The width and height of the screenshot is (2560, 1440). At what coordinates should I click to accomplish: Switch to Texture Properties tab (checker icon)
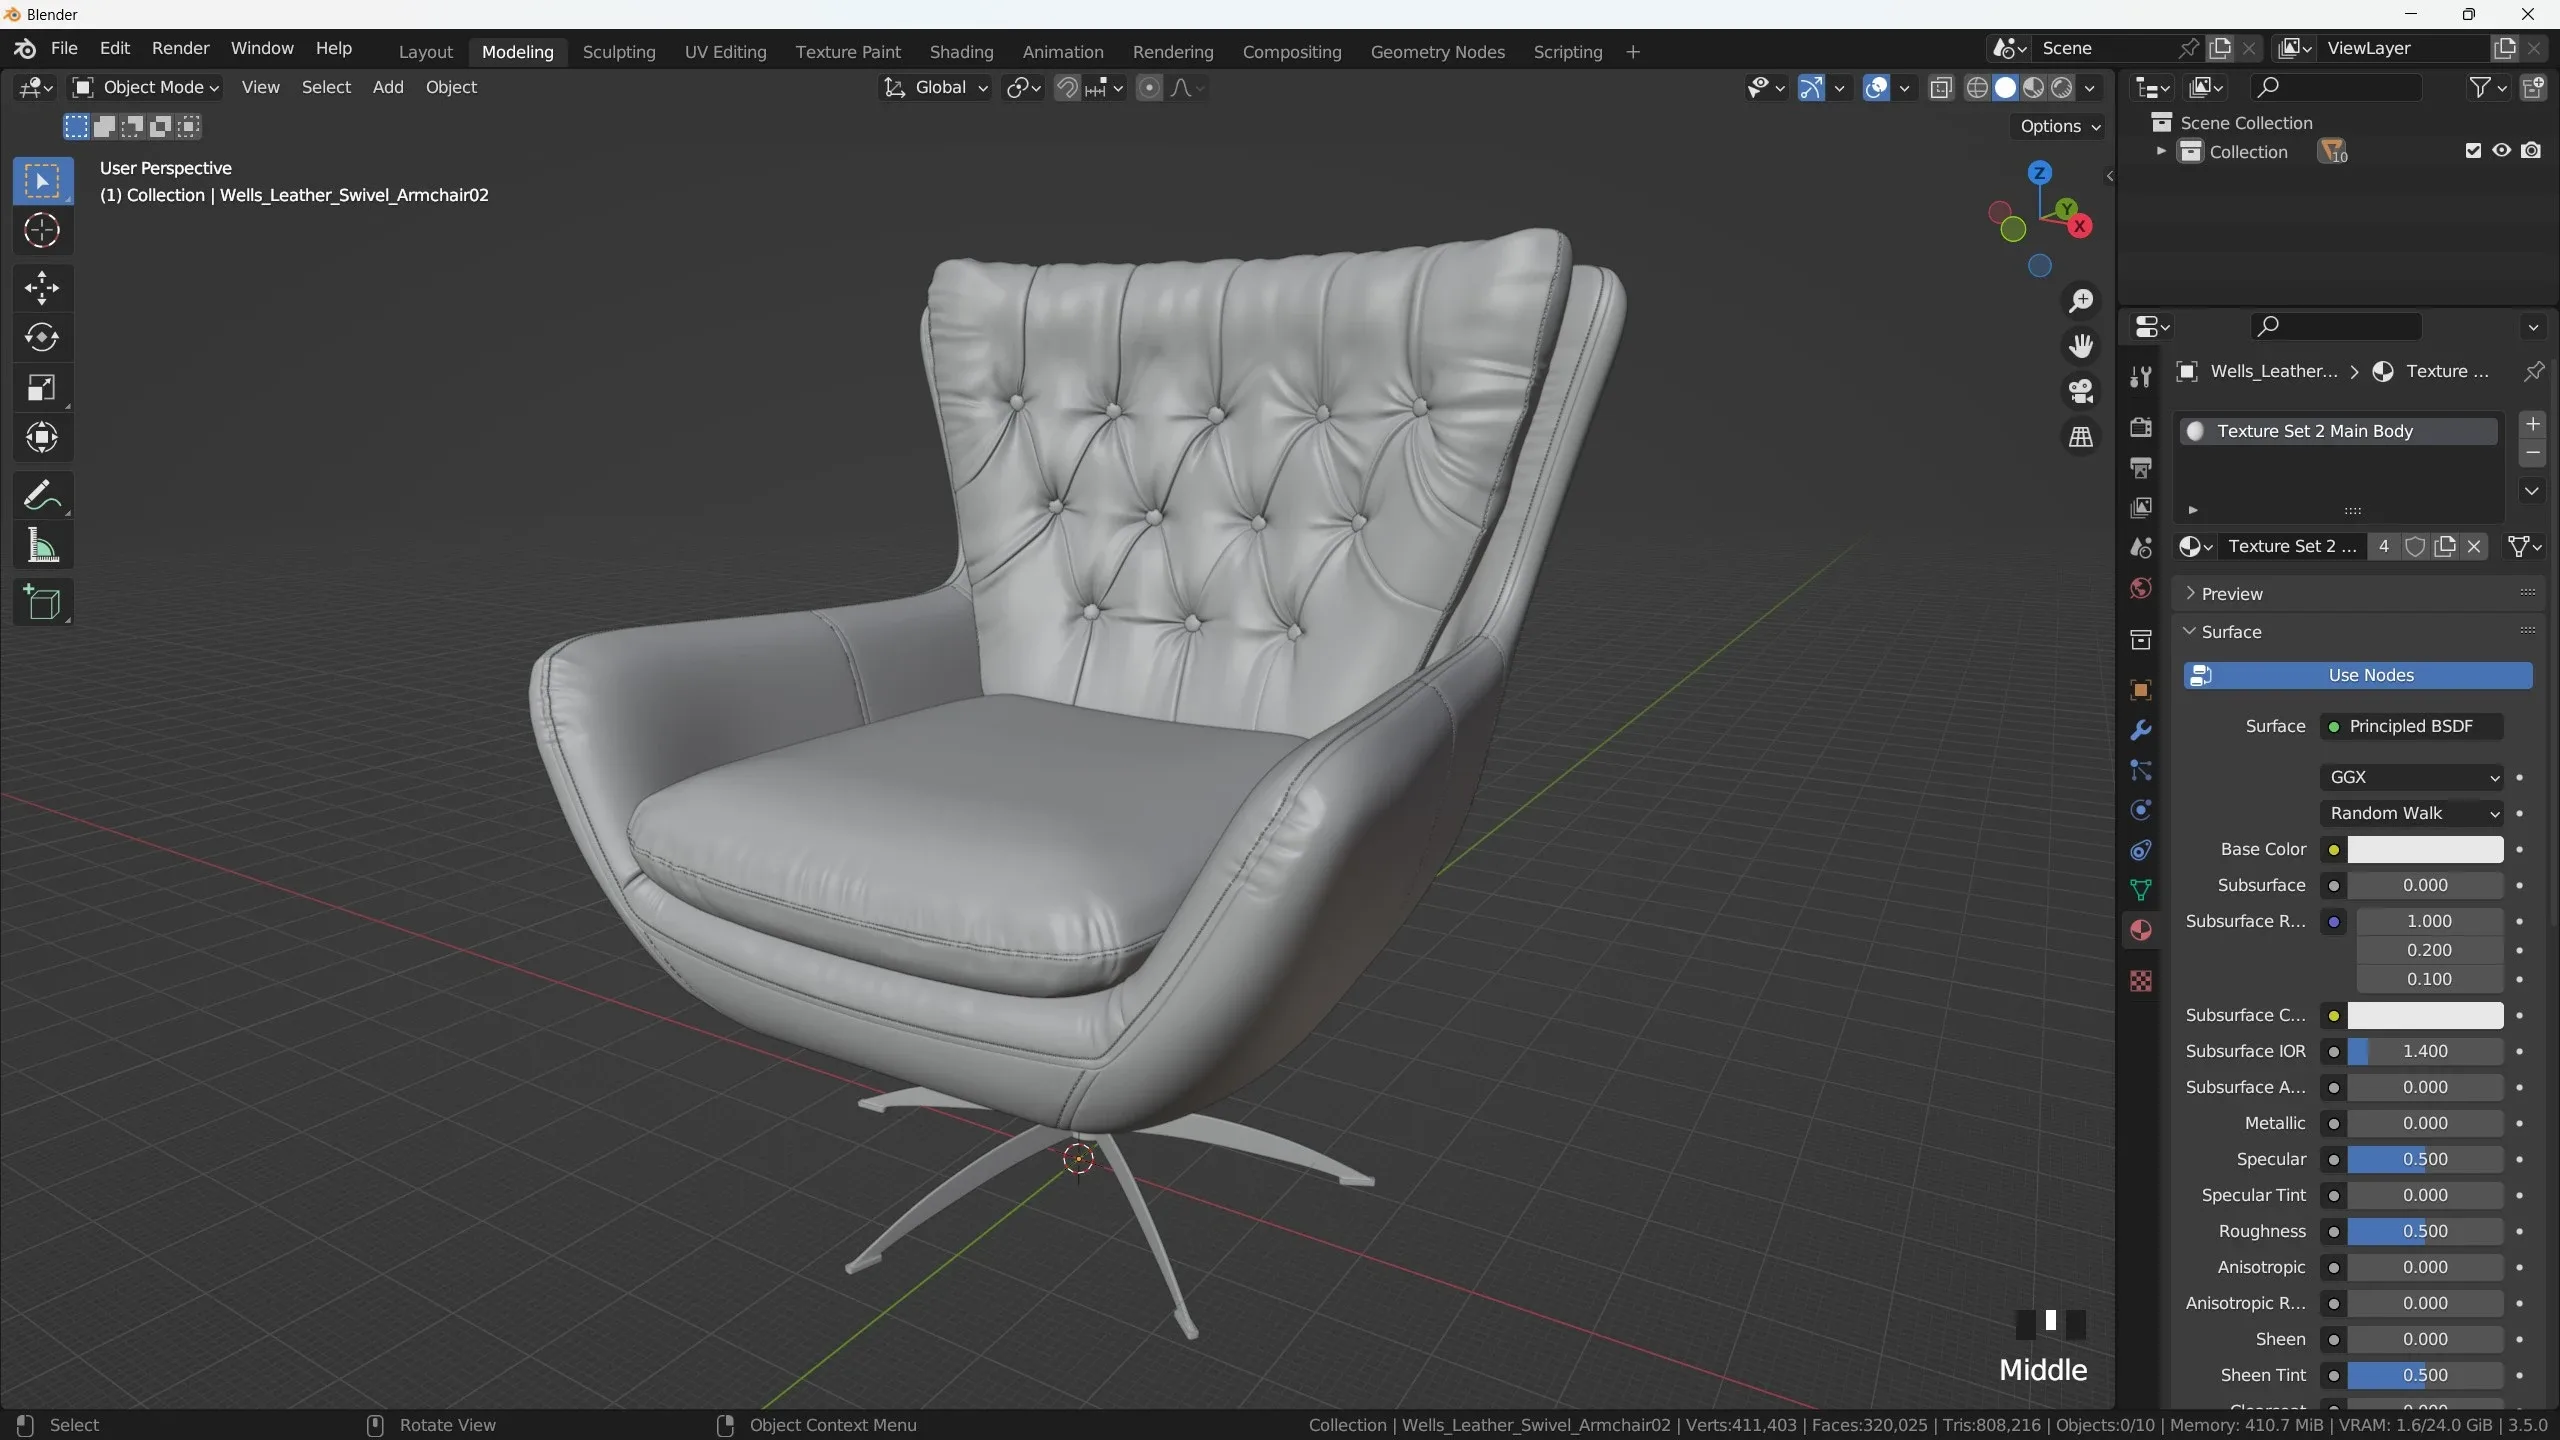tap(2140, 981)
